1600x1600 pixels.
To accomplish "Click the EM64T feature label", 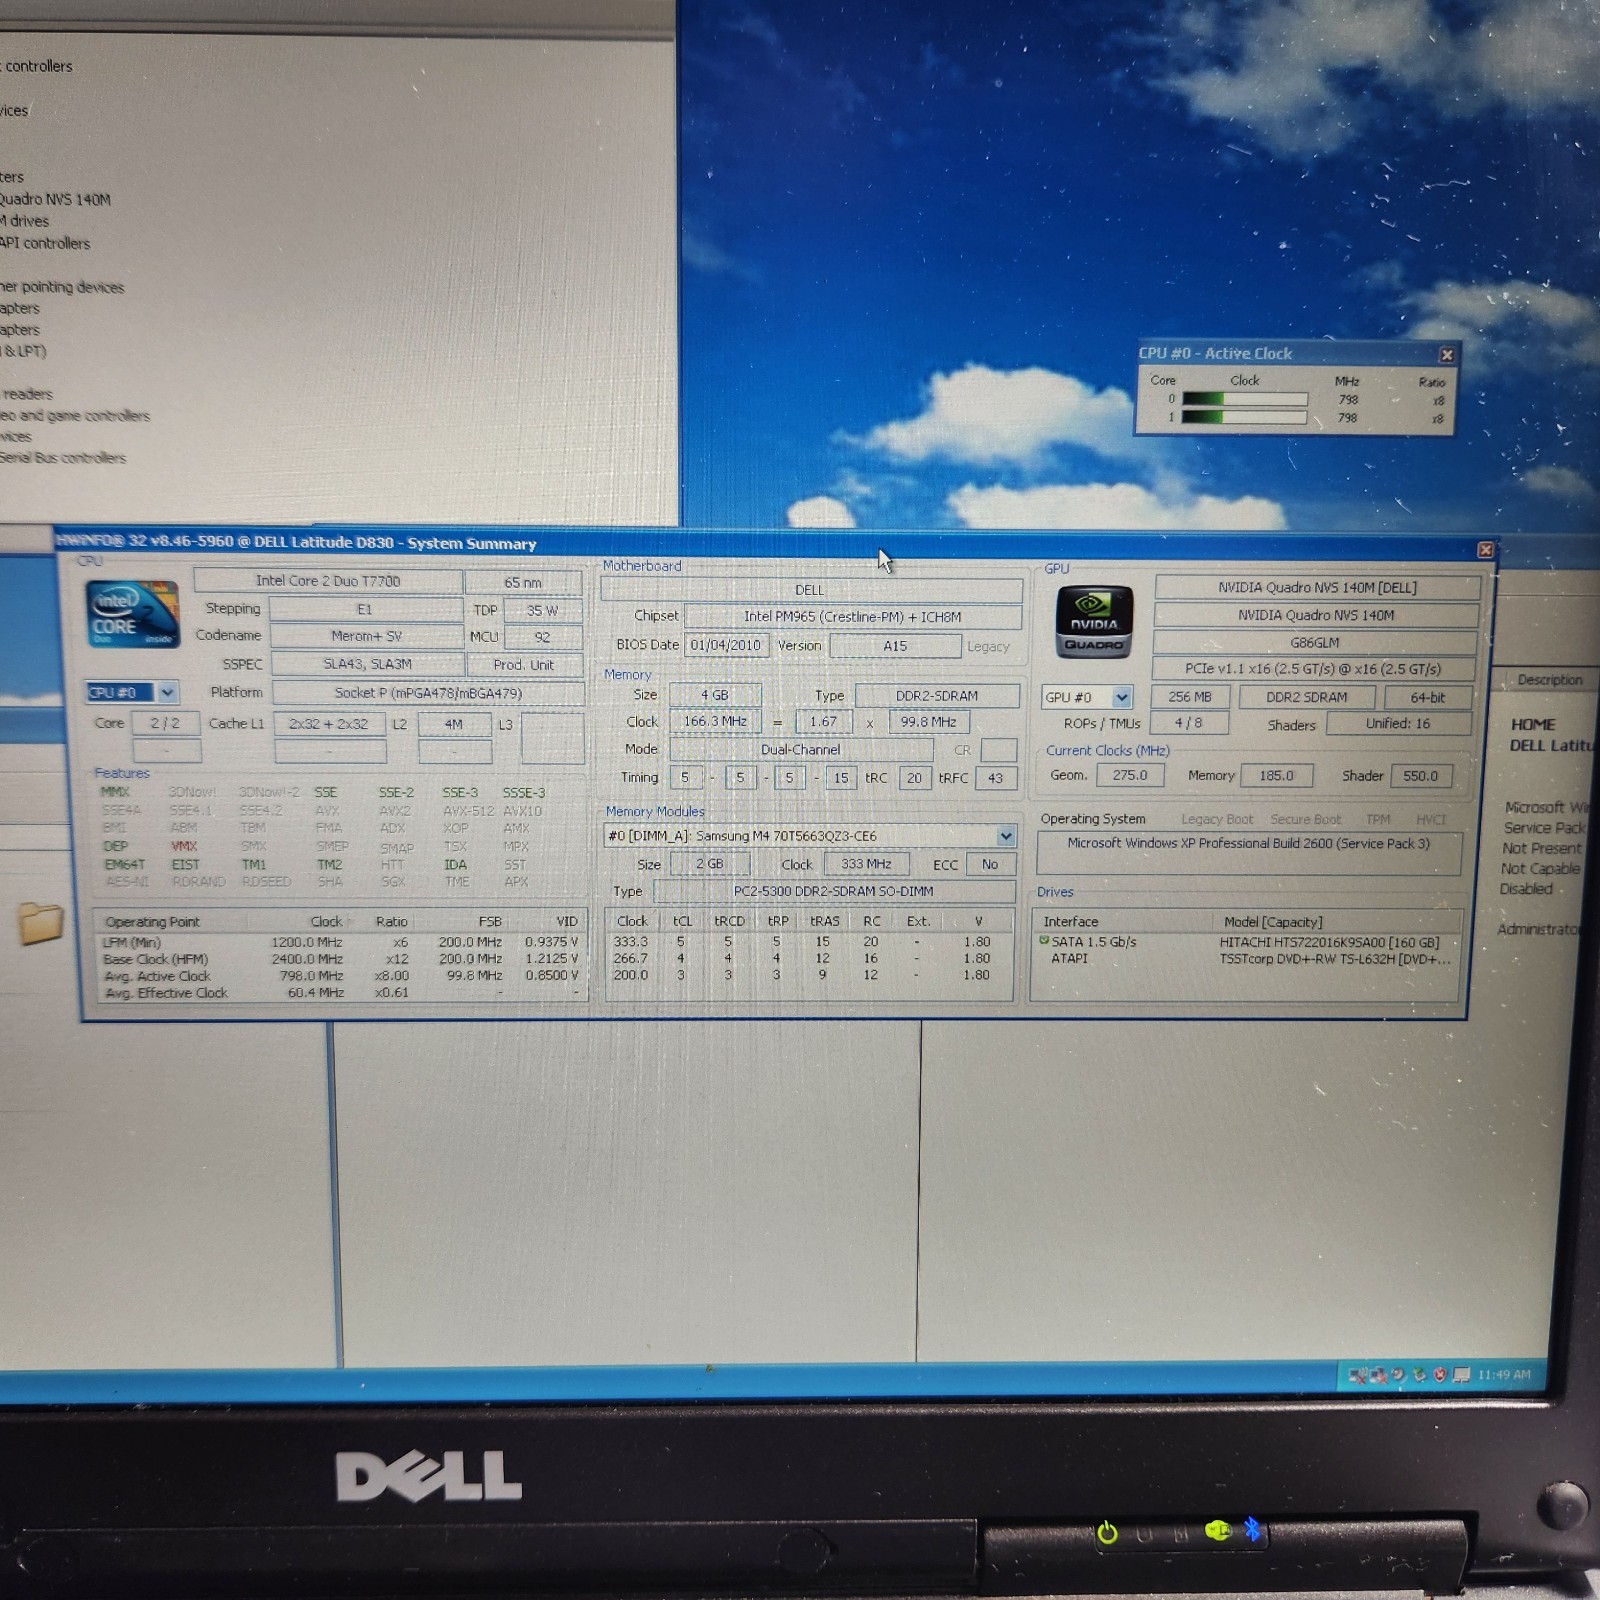I will (x=125, y=864).
